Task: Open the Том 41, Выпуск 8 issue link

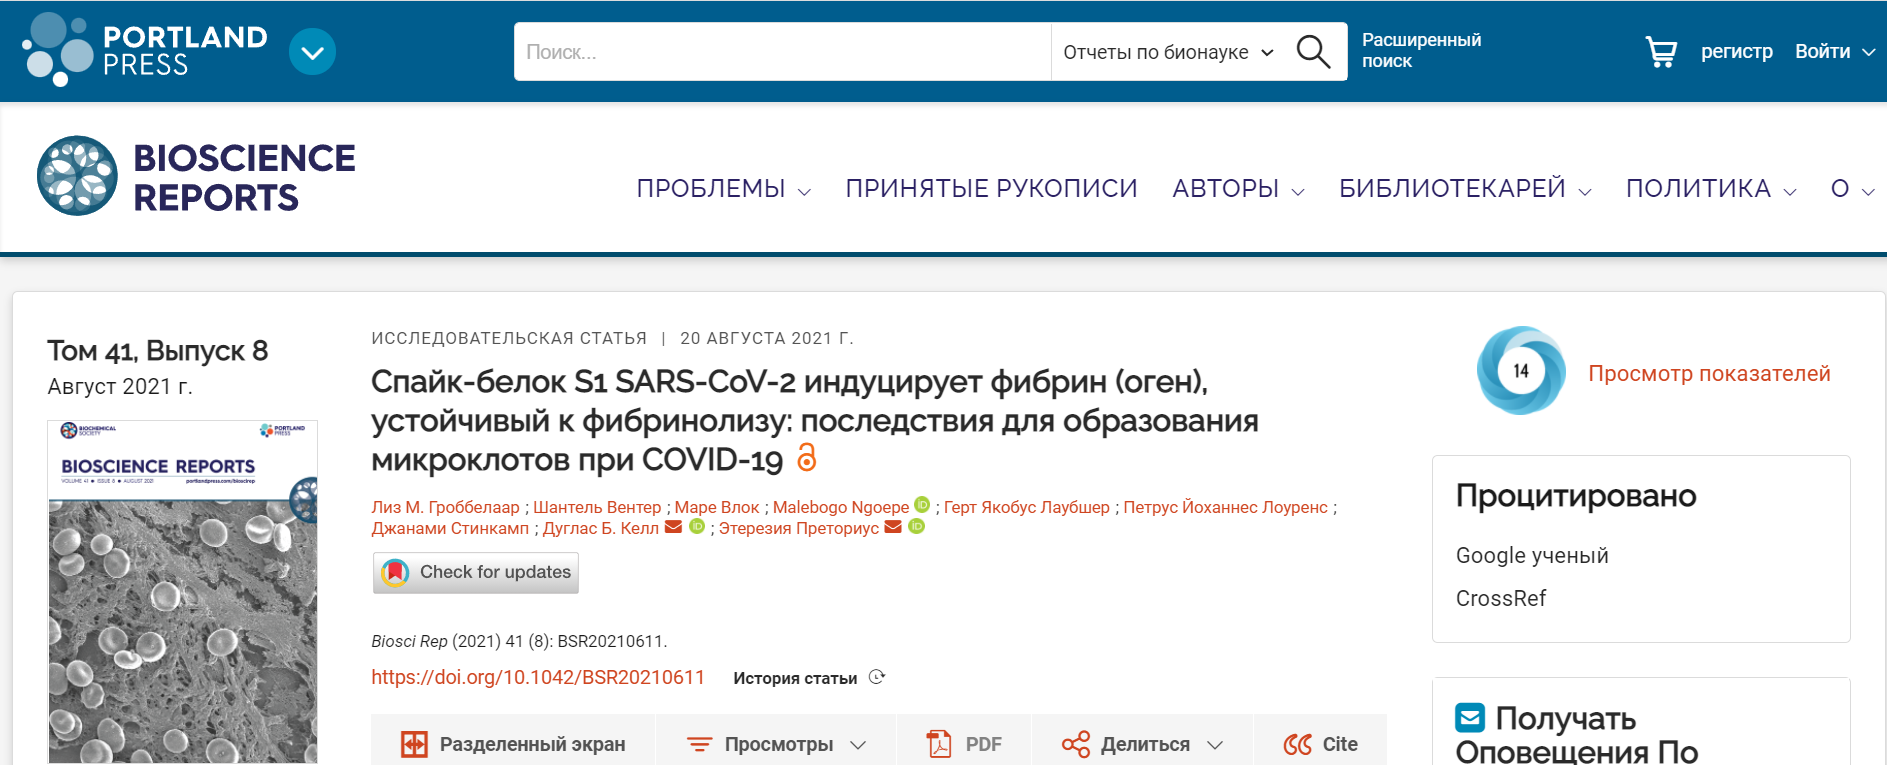Action: (158, 351)
